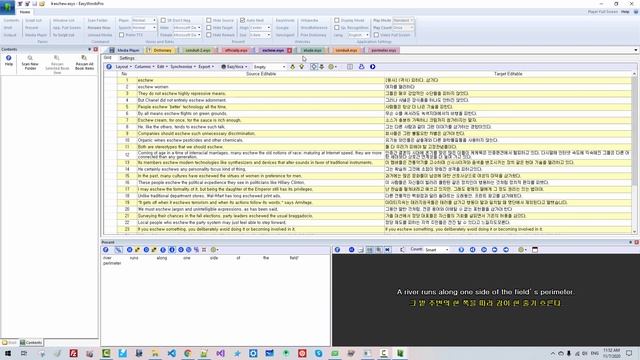640x360 pixels.
Task: Close the eschew.esys tab with red X
Action: point(289,50)
